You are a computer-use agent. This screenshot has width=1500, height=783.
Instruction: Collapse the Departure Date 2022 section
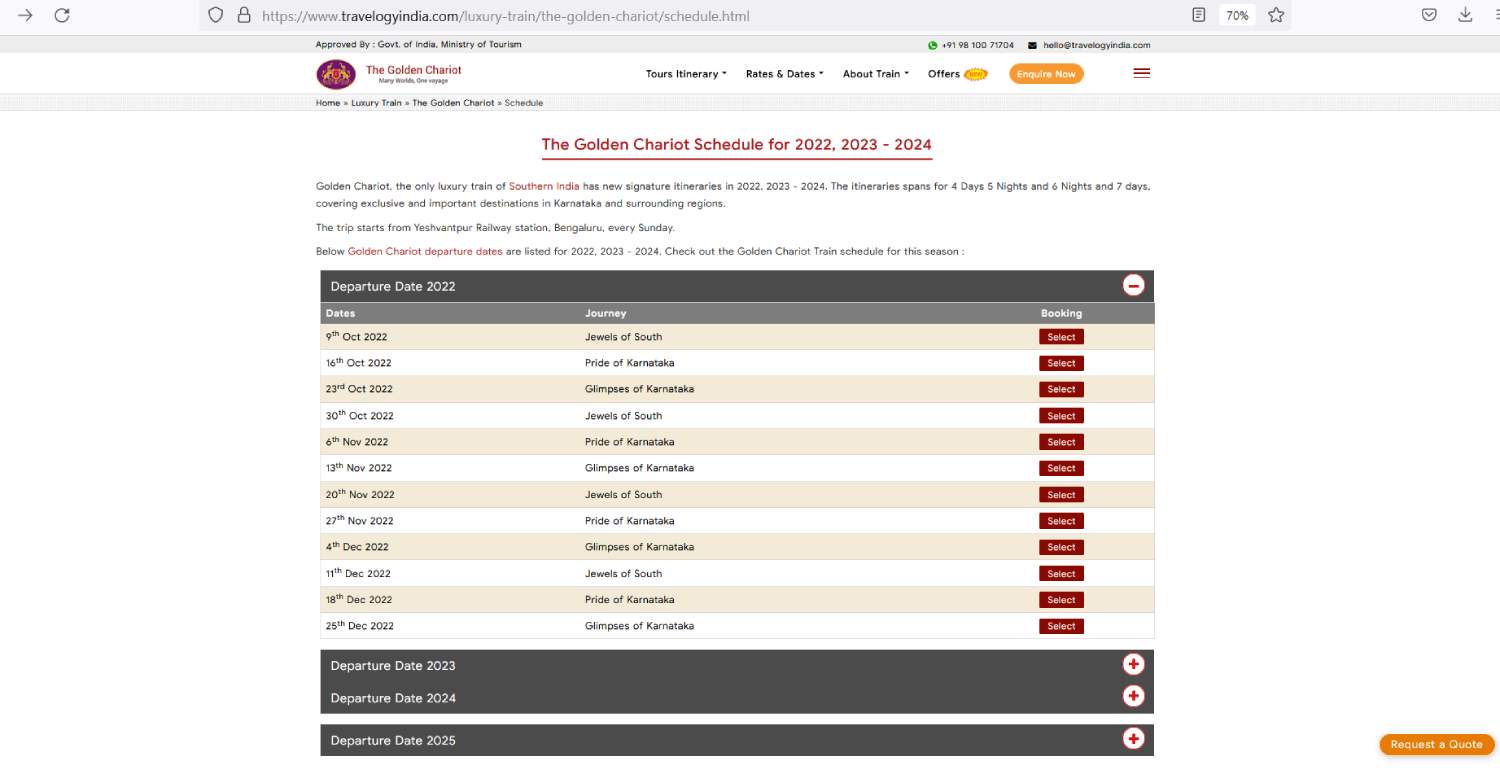click(1133, 286)
